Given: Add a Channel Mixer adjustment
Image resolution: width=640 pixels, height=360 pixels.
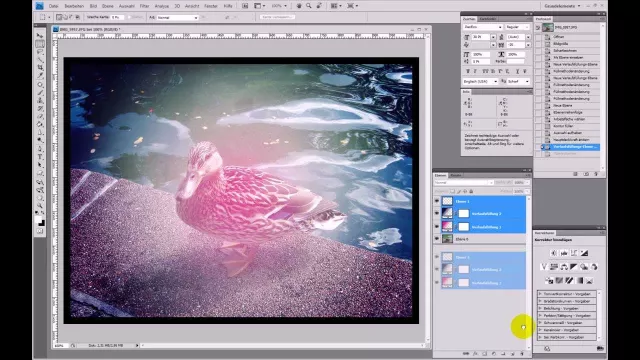Looking at the screenshot, I should pyautogui.click(x=594, y=267).
